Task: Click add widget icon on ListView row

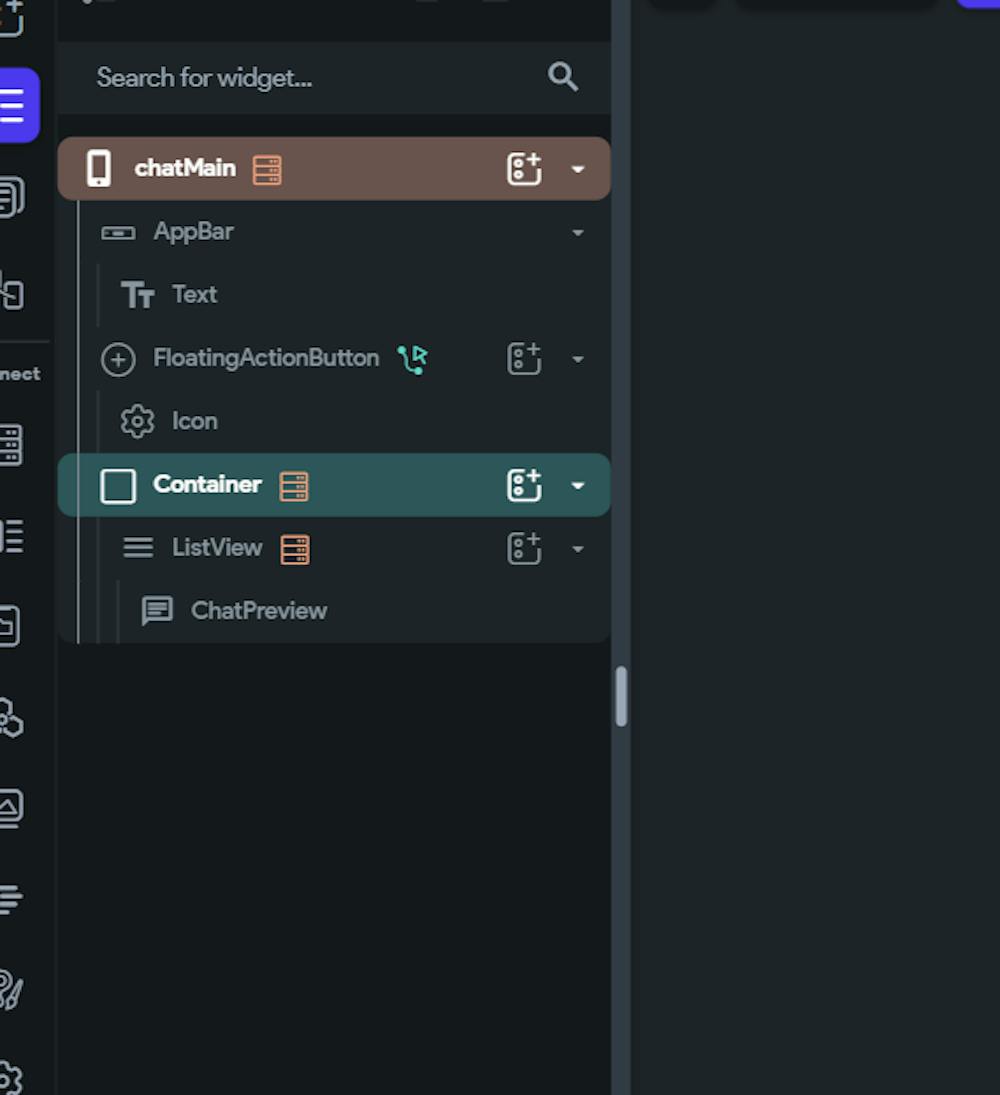Action: 524,548
